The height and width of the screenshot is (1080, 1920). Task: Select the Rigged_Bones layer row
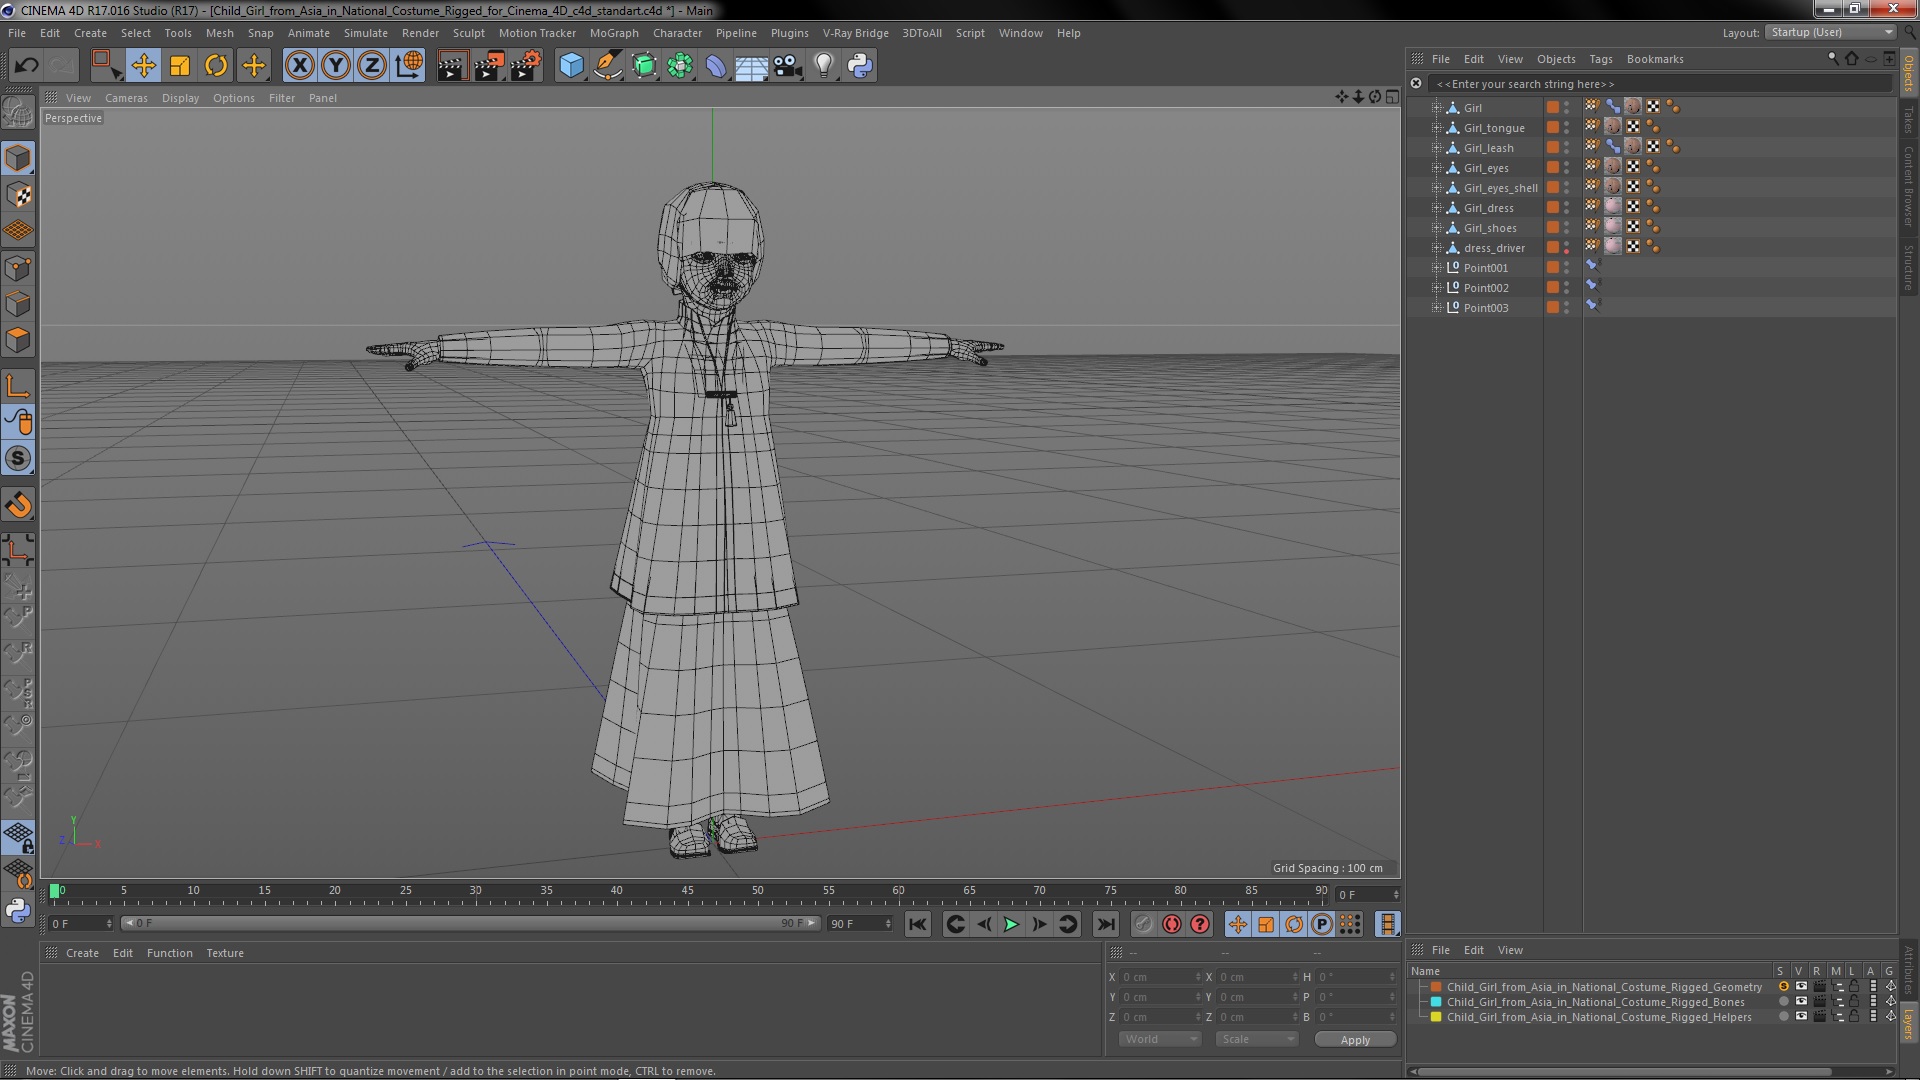coord(1595,1002)
